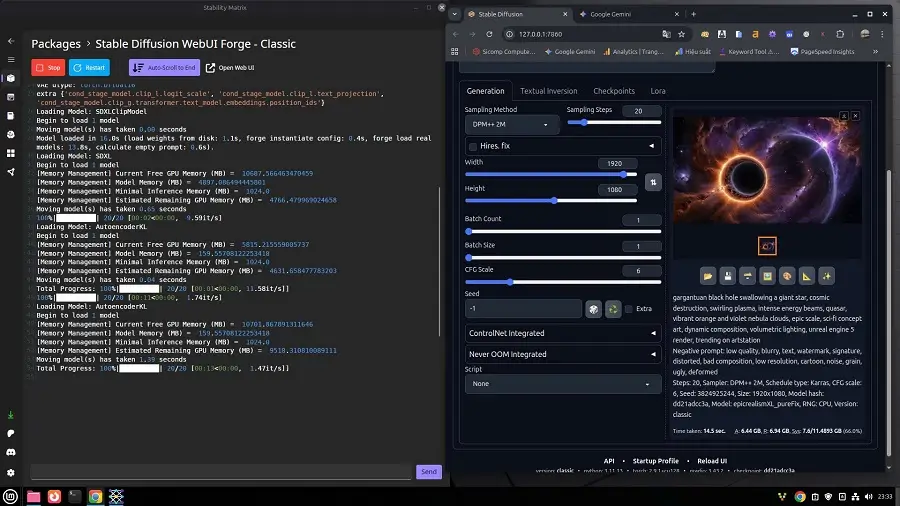Click Open Web UI button
Image resolution: width=900 pixels, height=506 pixels.
pyautogui.click(x=230, y=68)
